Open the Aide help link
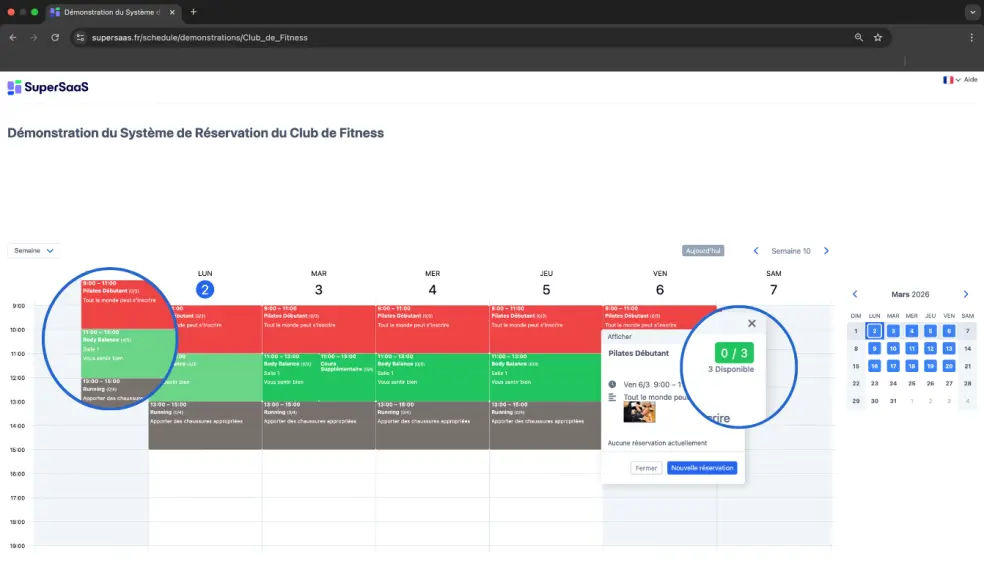 [970, 79]
